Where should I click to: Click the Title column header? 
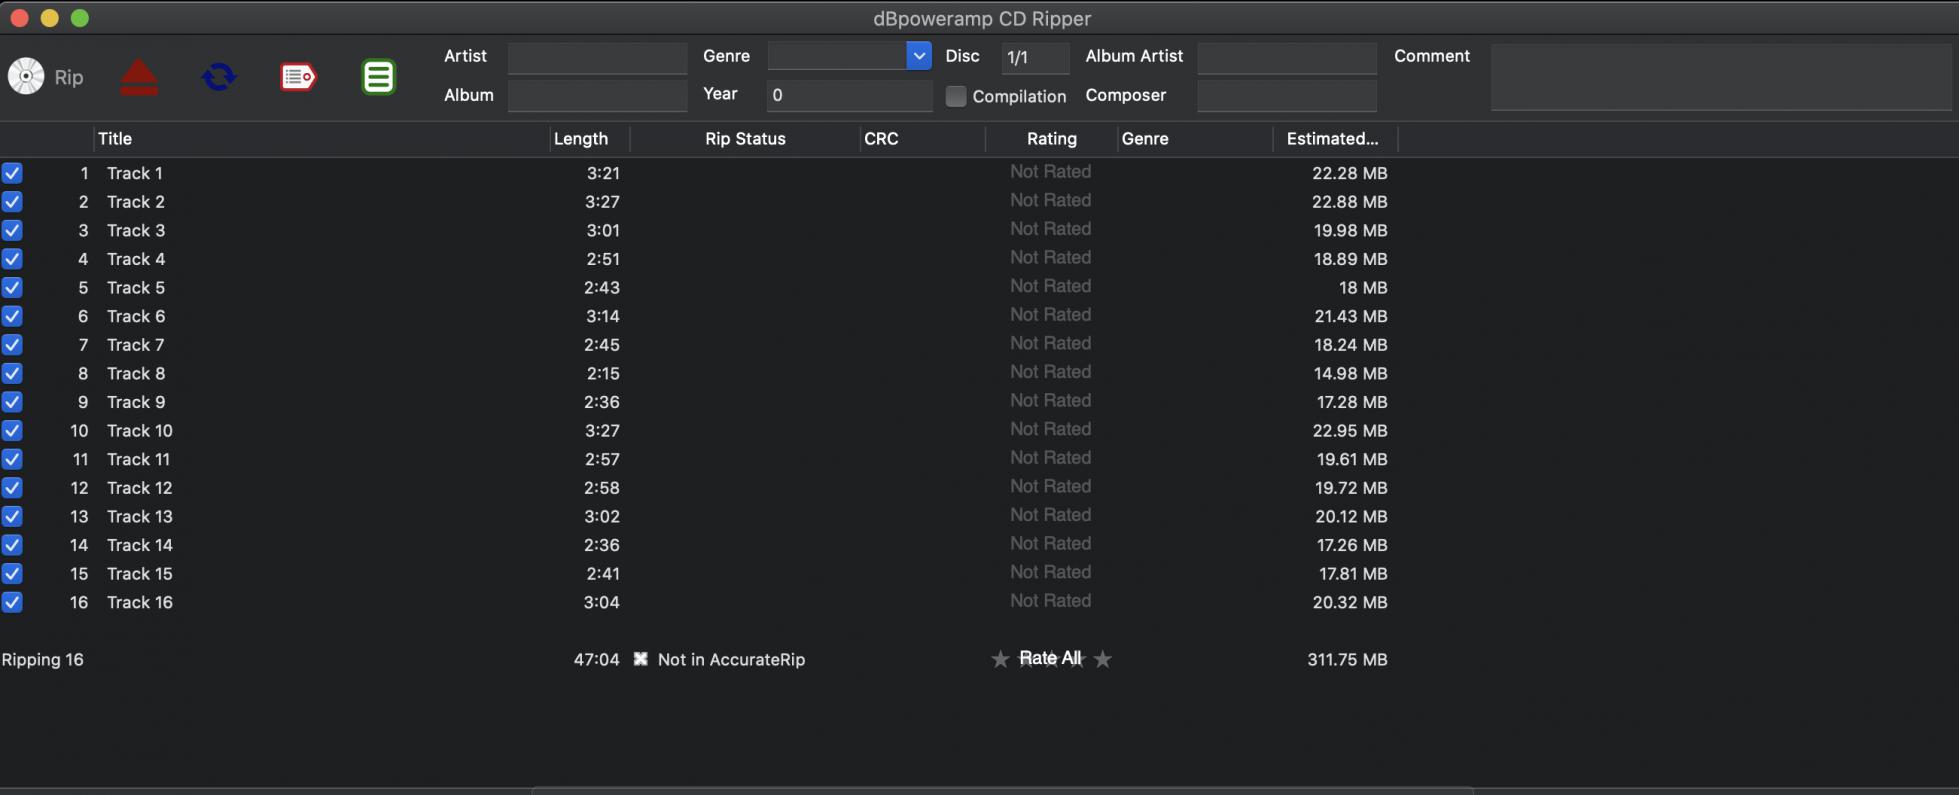coord(115,139)
